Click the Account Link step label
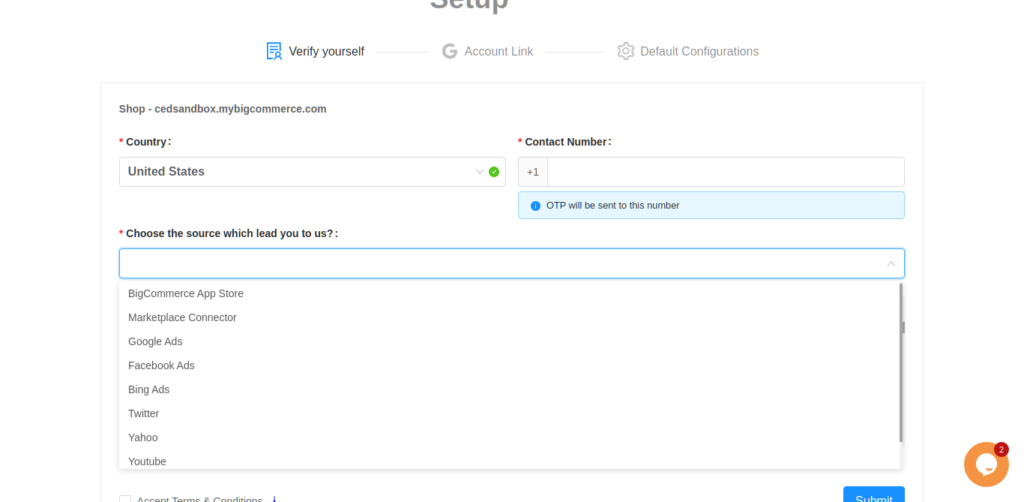The width and height of the screenshot is (1024, 502). 499,52
